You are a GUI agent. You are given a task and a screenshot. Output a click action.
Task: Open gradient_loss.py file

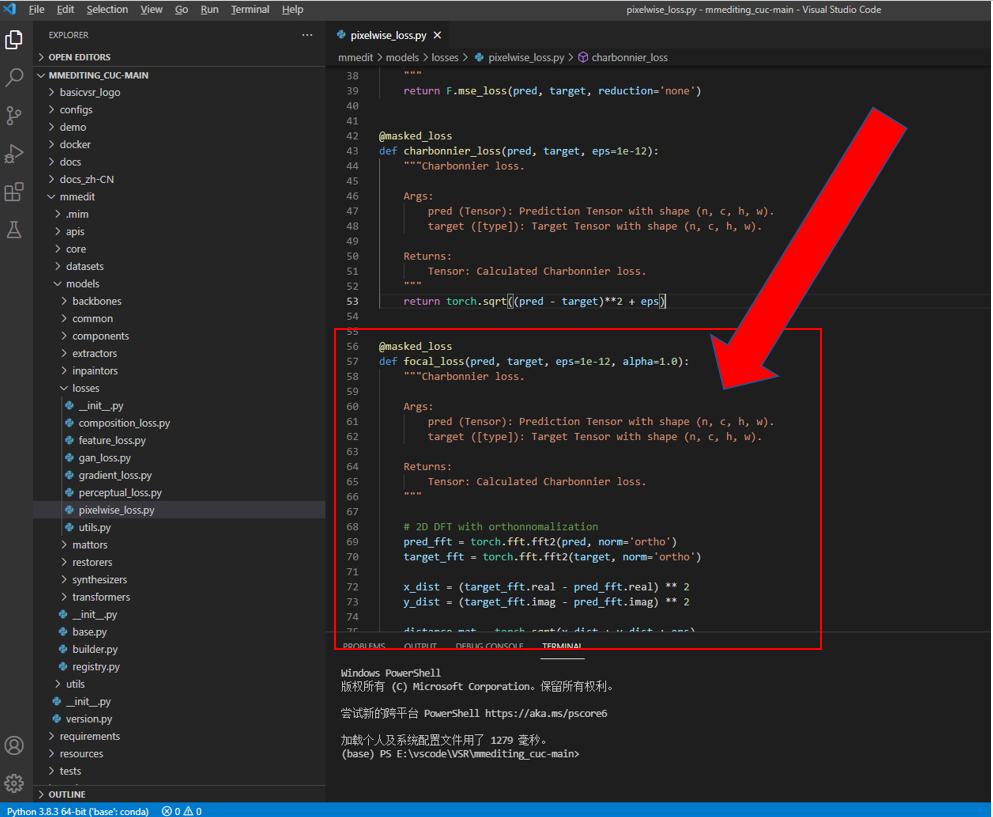pyautogui.click(x=115, y=475)
